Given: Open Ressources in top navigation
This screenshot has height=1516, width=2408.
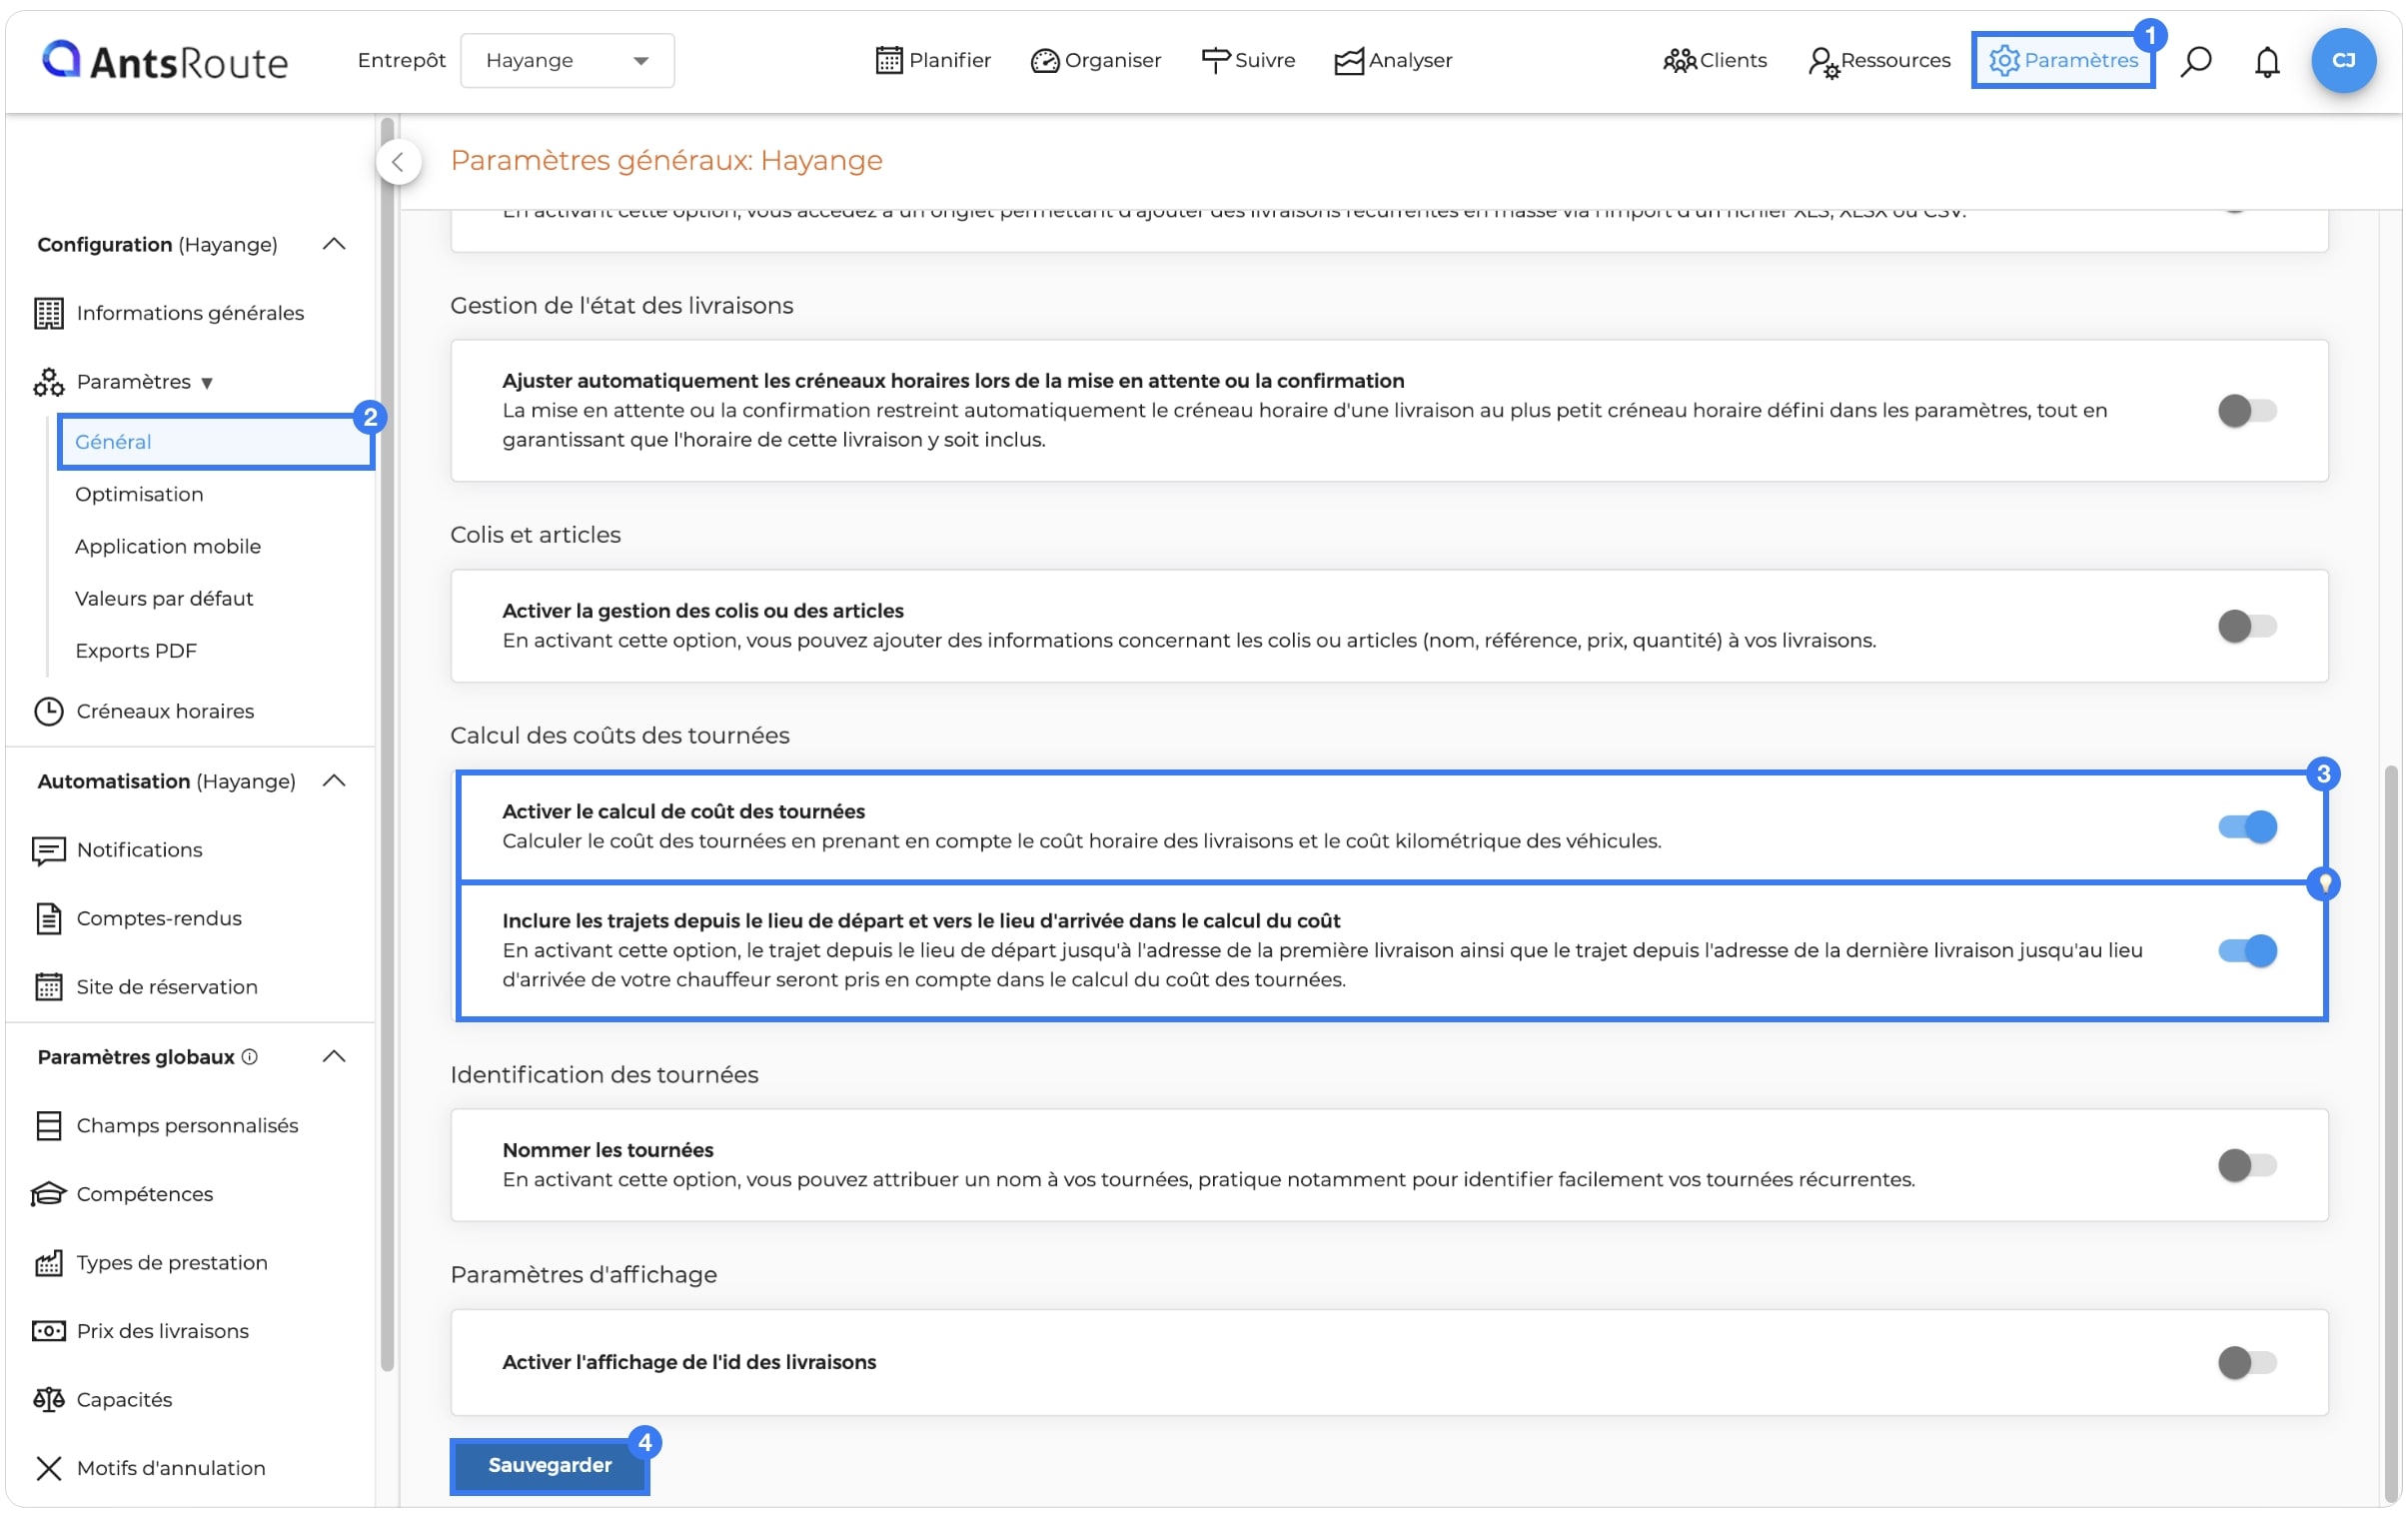Looking at the screenshot, I should coord(1878,61).
